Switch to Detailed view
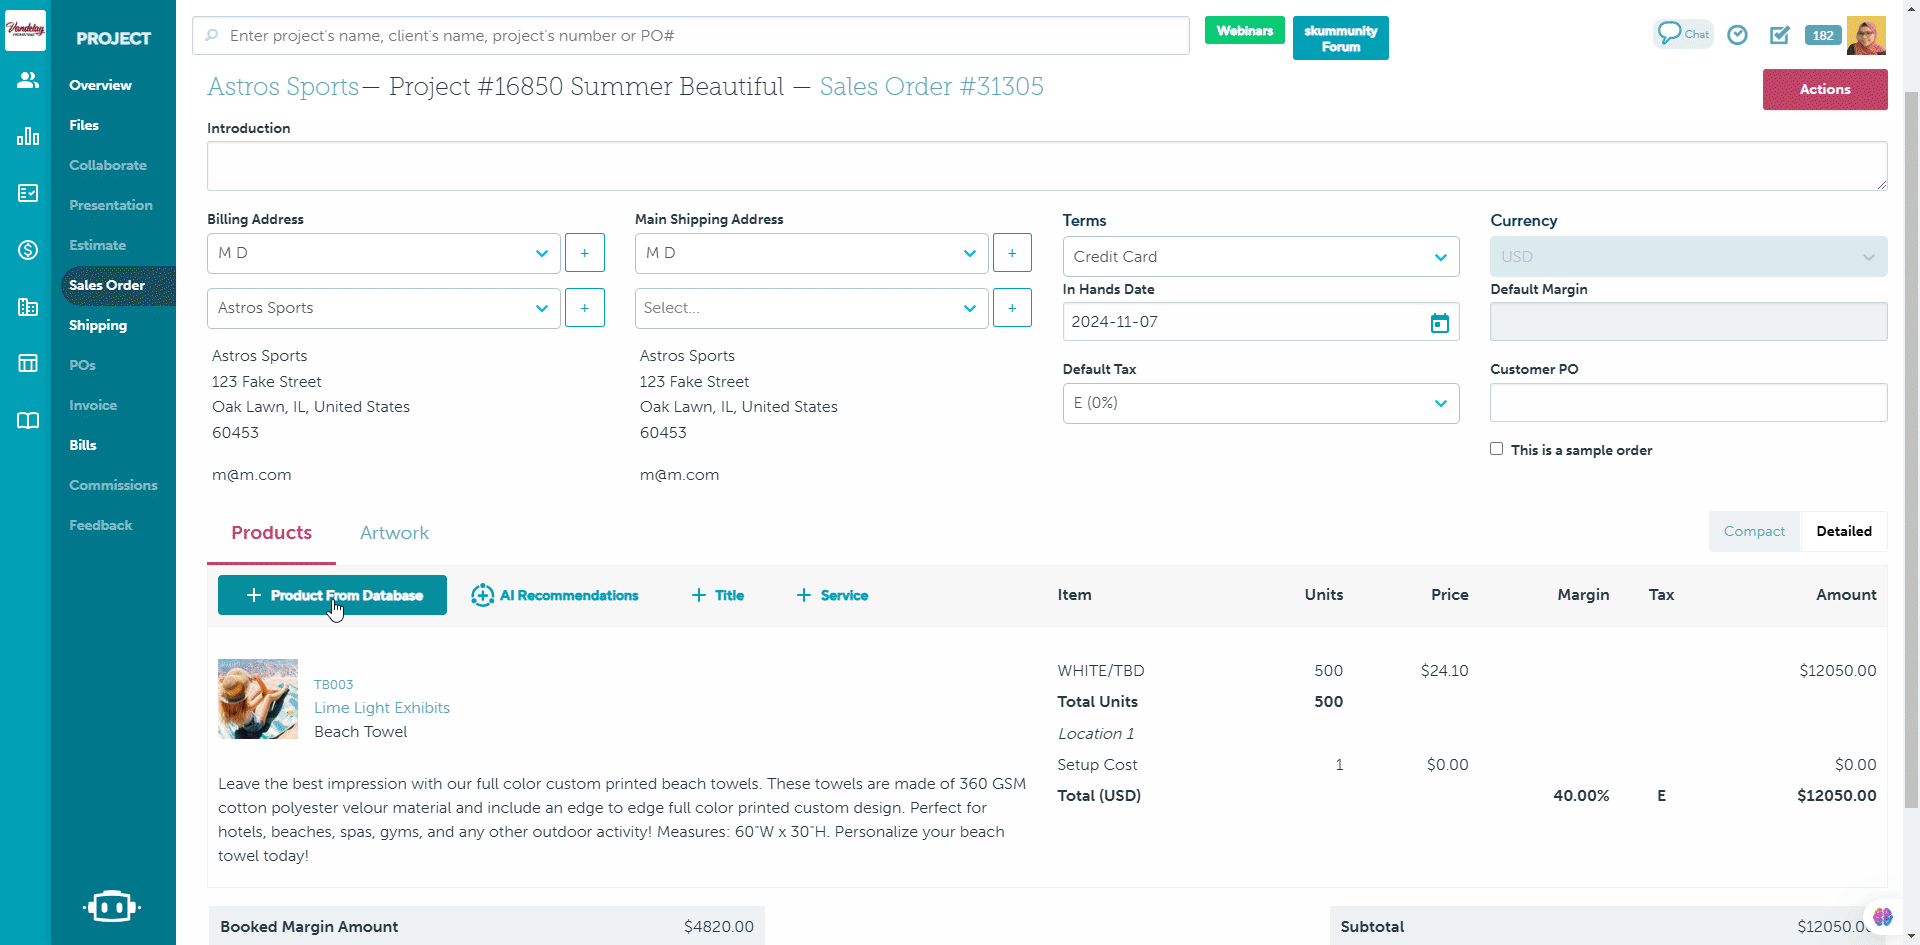 (x=1843, y=531)
